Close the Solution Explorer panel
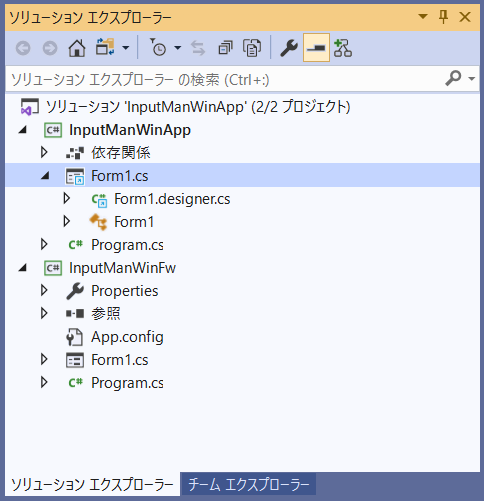This screenshot has width=484, height=501. tap(465, 17)
